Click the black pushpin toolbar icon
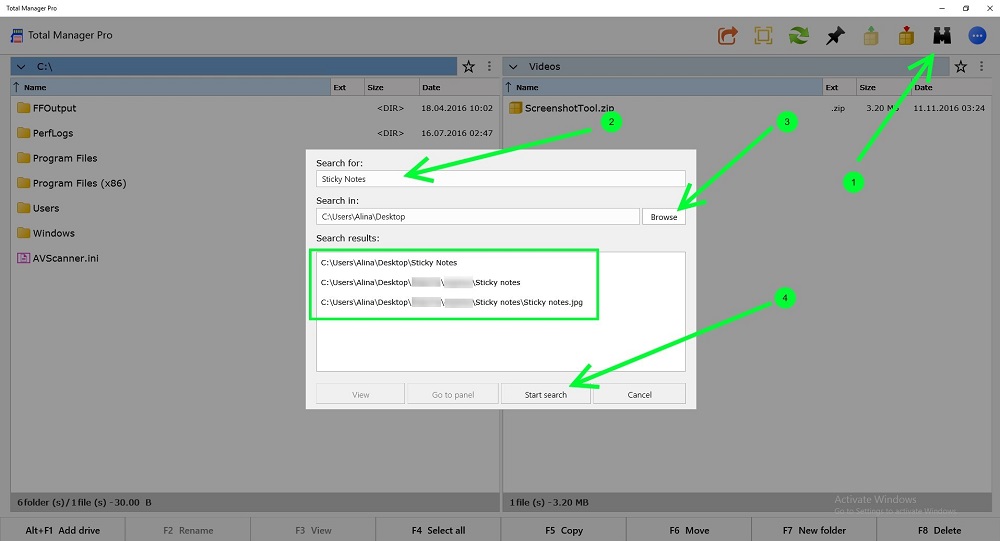 [x=835, y=36]
